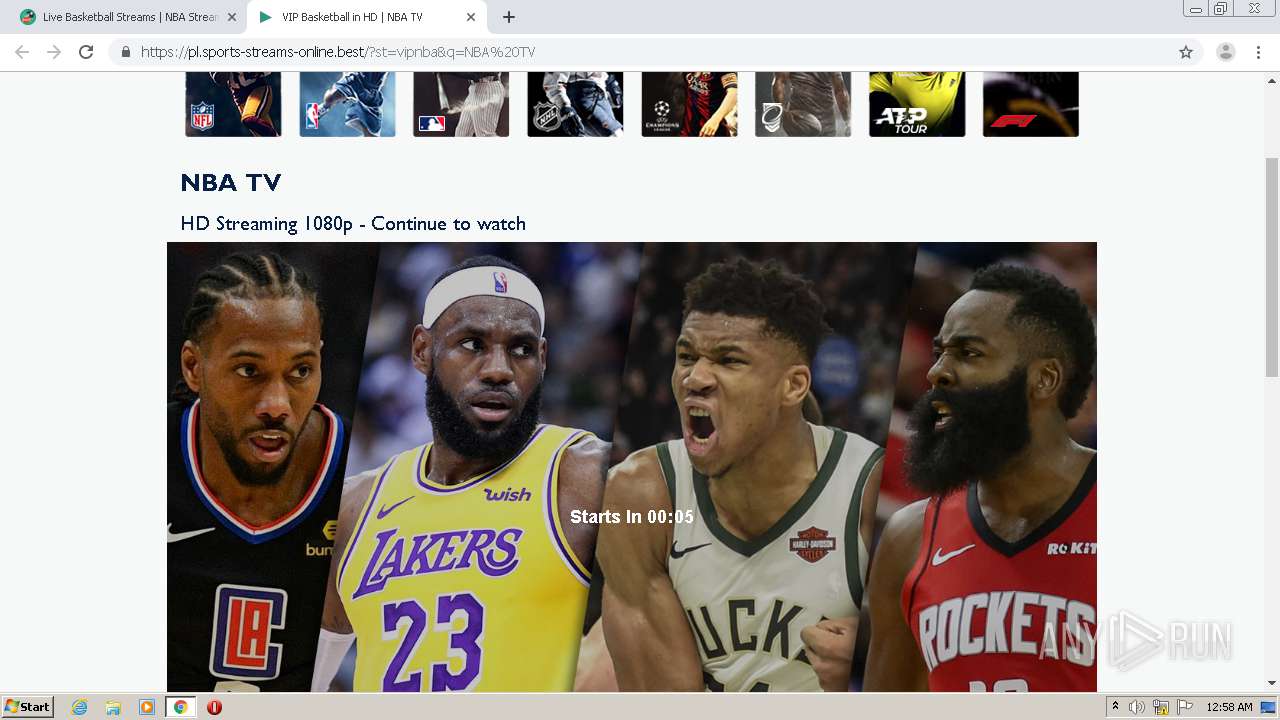This screenshot has height=720, width=1280.
Task: View site info via the padlock icon
Action: (x=126, y=52)
